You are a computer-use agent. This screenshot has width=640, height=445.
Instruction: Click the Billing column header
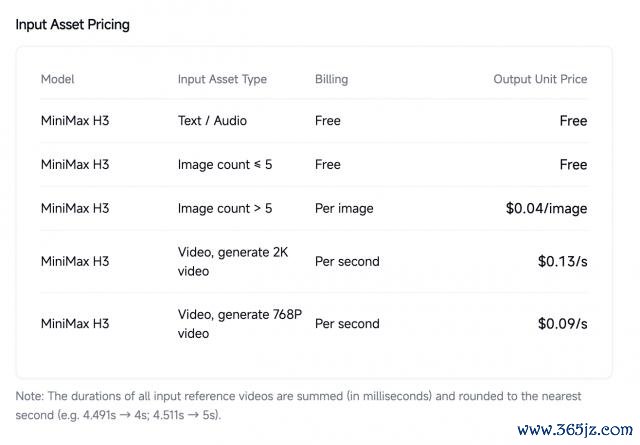coord(331,79)
